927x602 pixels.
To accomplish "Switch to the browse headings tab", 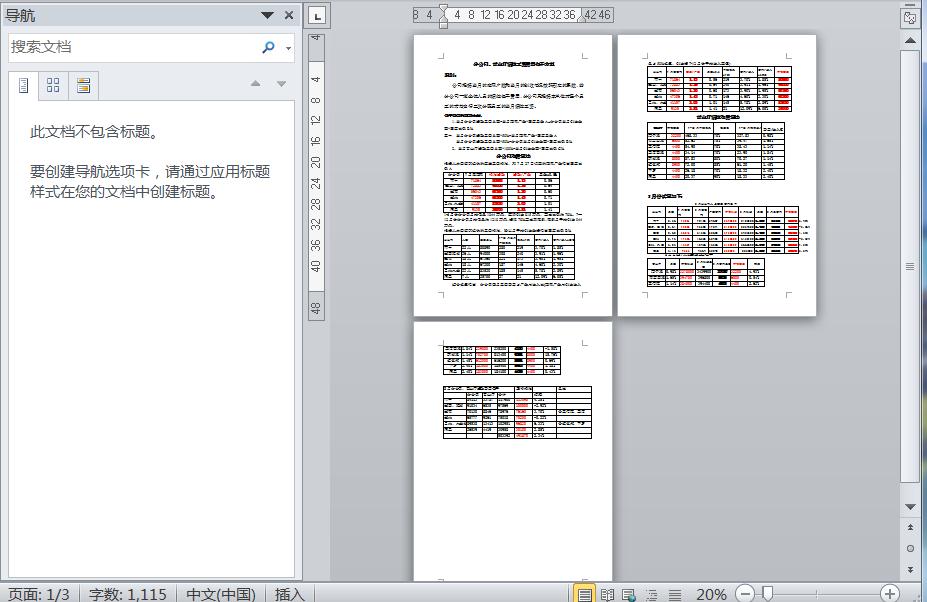I will coord(24,85).
